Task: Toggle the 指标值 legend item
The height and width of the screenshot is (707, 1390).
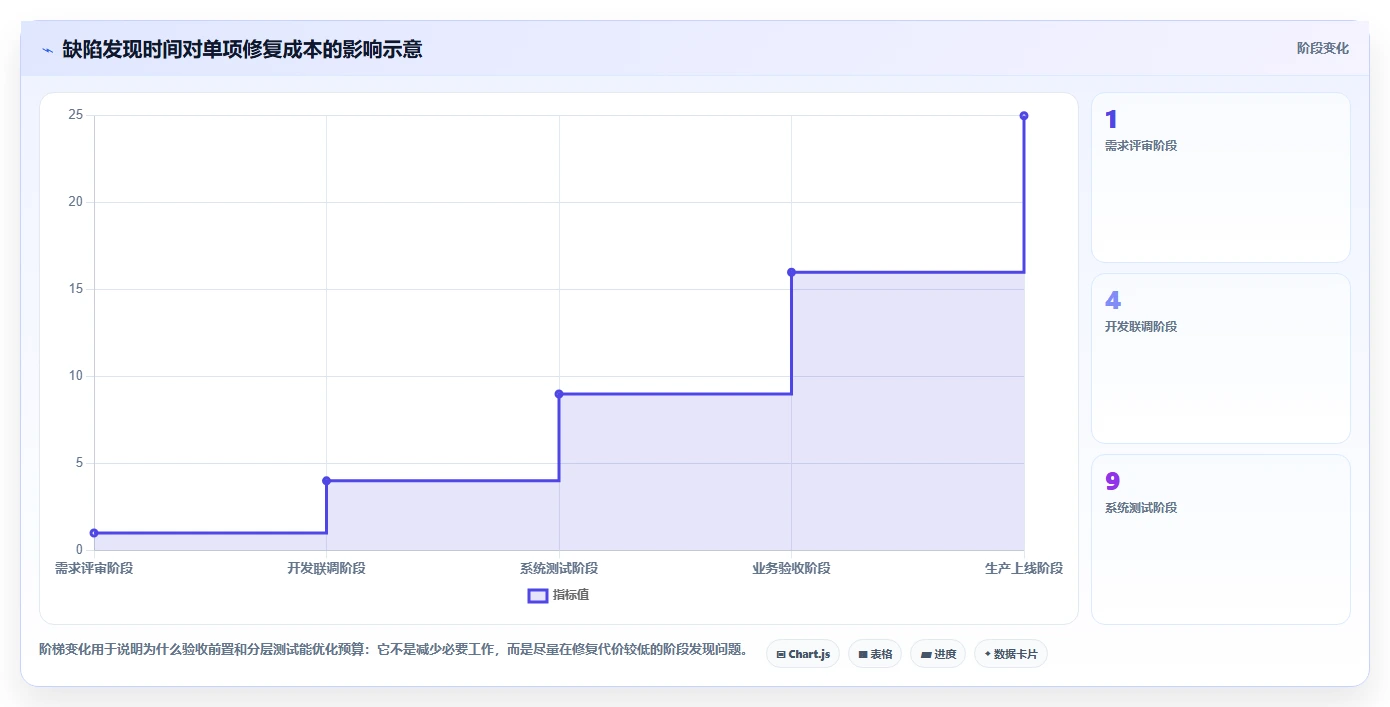Action: click(x=558, y=595)
